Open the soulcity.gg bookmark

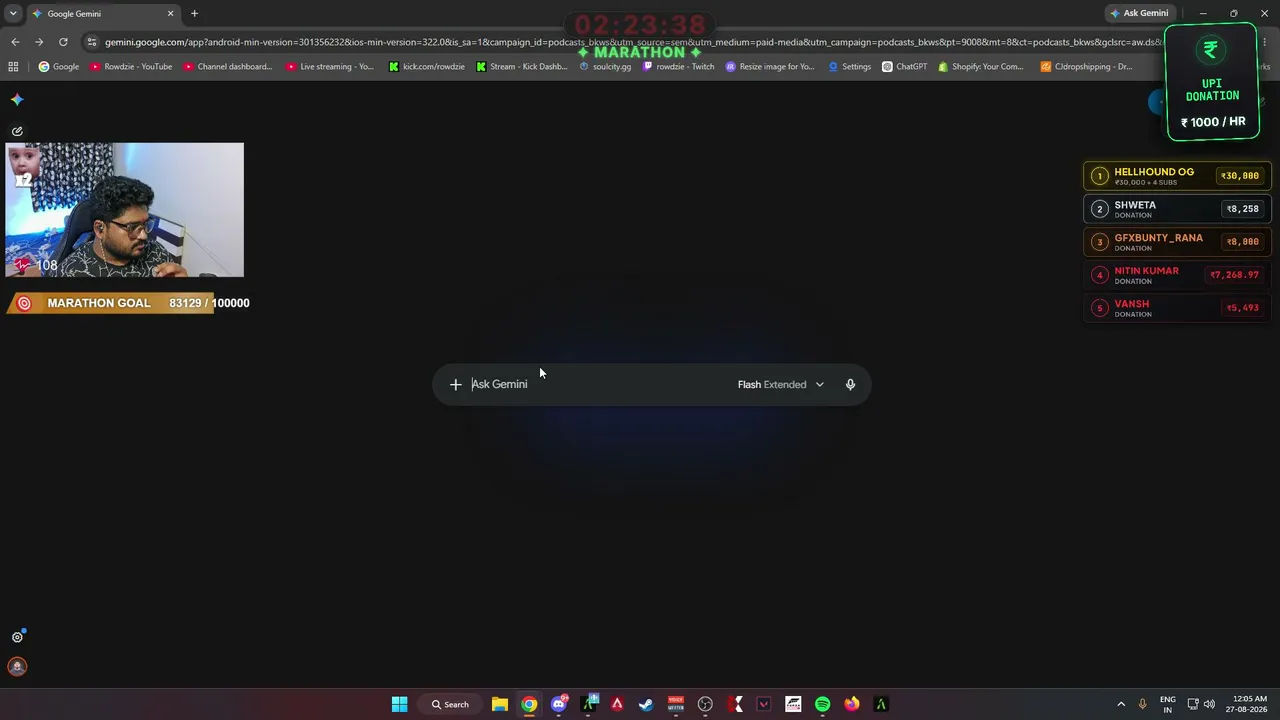click(x=605, y=67)
